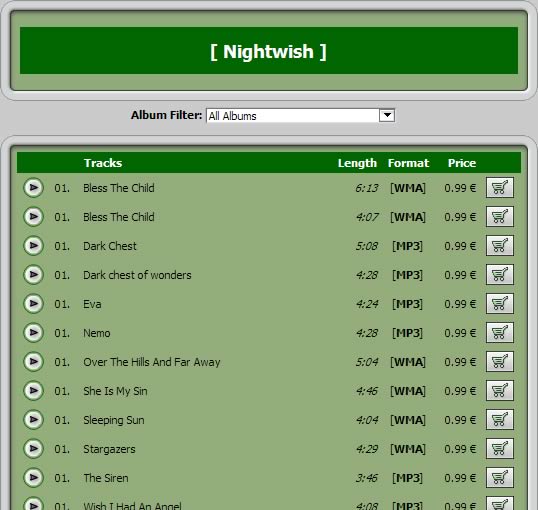Play Dark chest of wonders preview
The height and width of the screenshot is (510, 538).
tap(33, 275)
